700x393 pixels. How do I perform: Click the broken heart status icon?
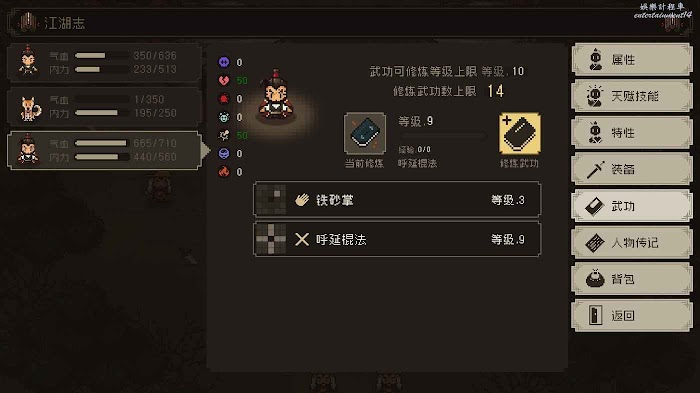click(x=224, y=80)
